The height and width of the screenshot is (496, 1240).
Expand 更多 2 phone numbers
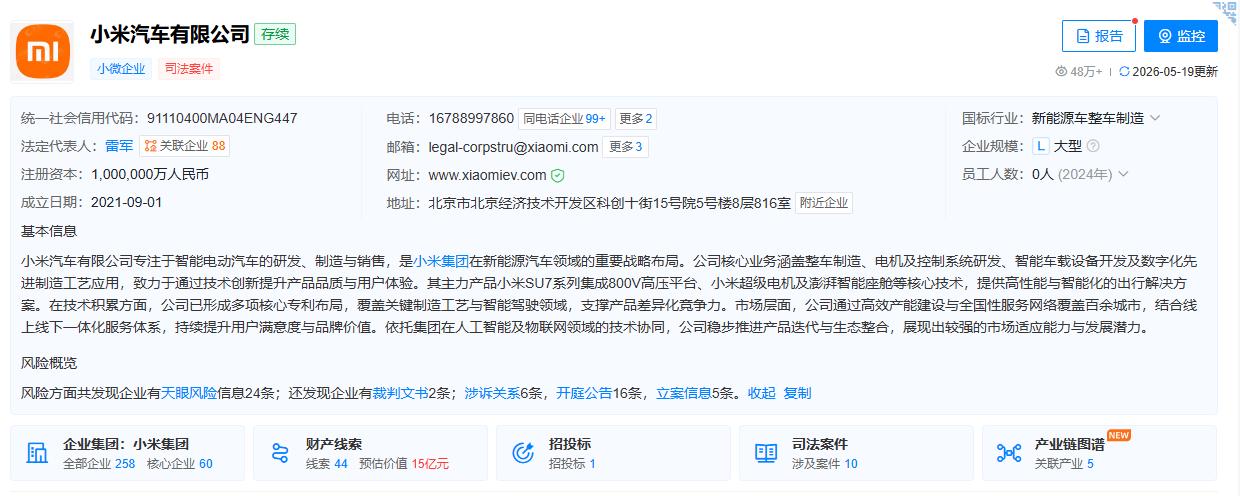click(636, 119)
